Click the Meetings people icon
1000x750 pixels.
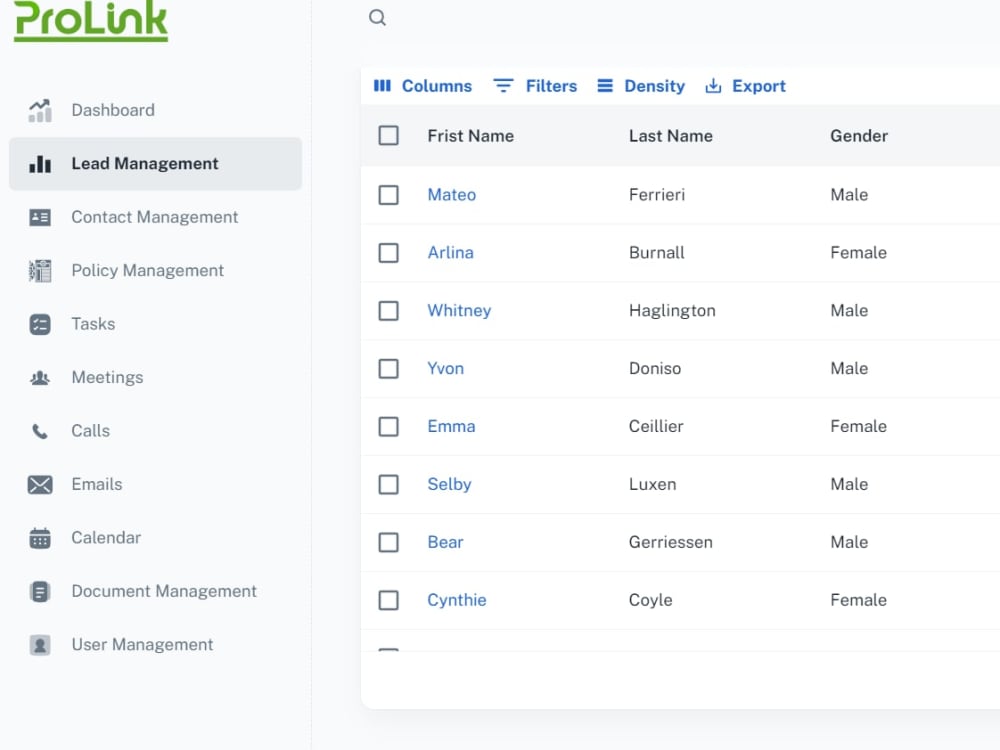point(40,378)
